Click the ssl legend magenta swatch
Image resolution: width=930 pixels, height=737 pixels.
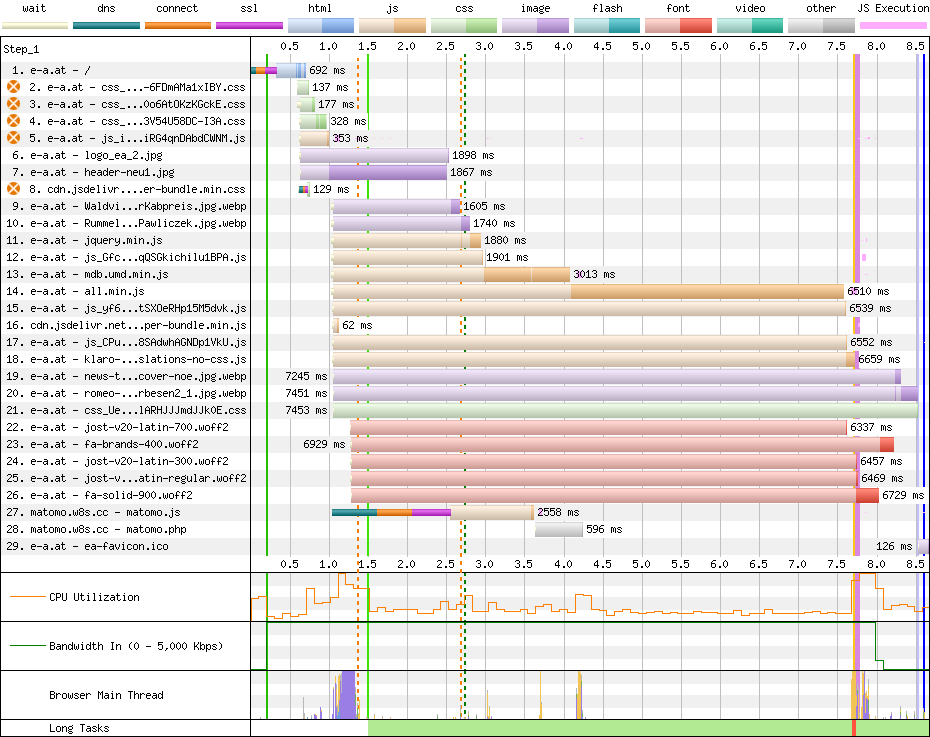[249, 25]
